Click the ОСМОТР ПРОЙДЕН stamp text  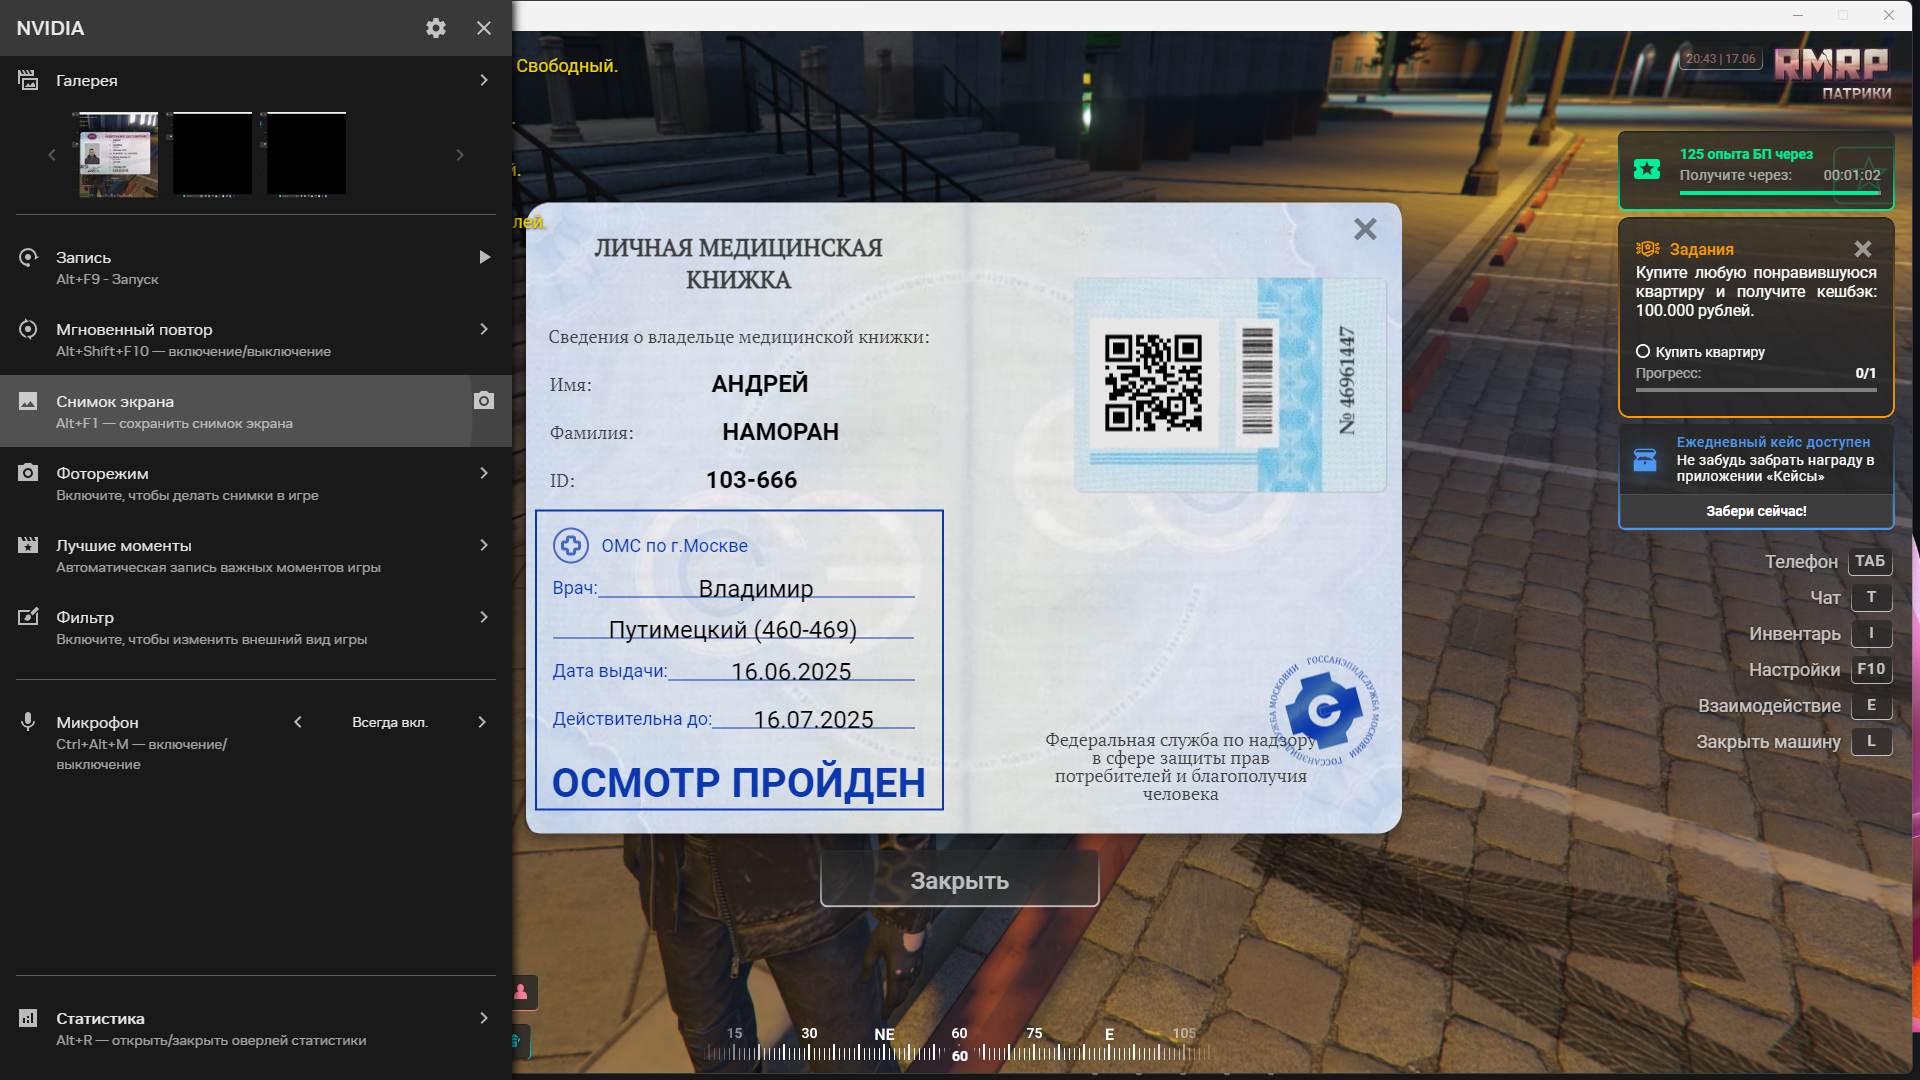(x=739, y=783)
